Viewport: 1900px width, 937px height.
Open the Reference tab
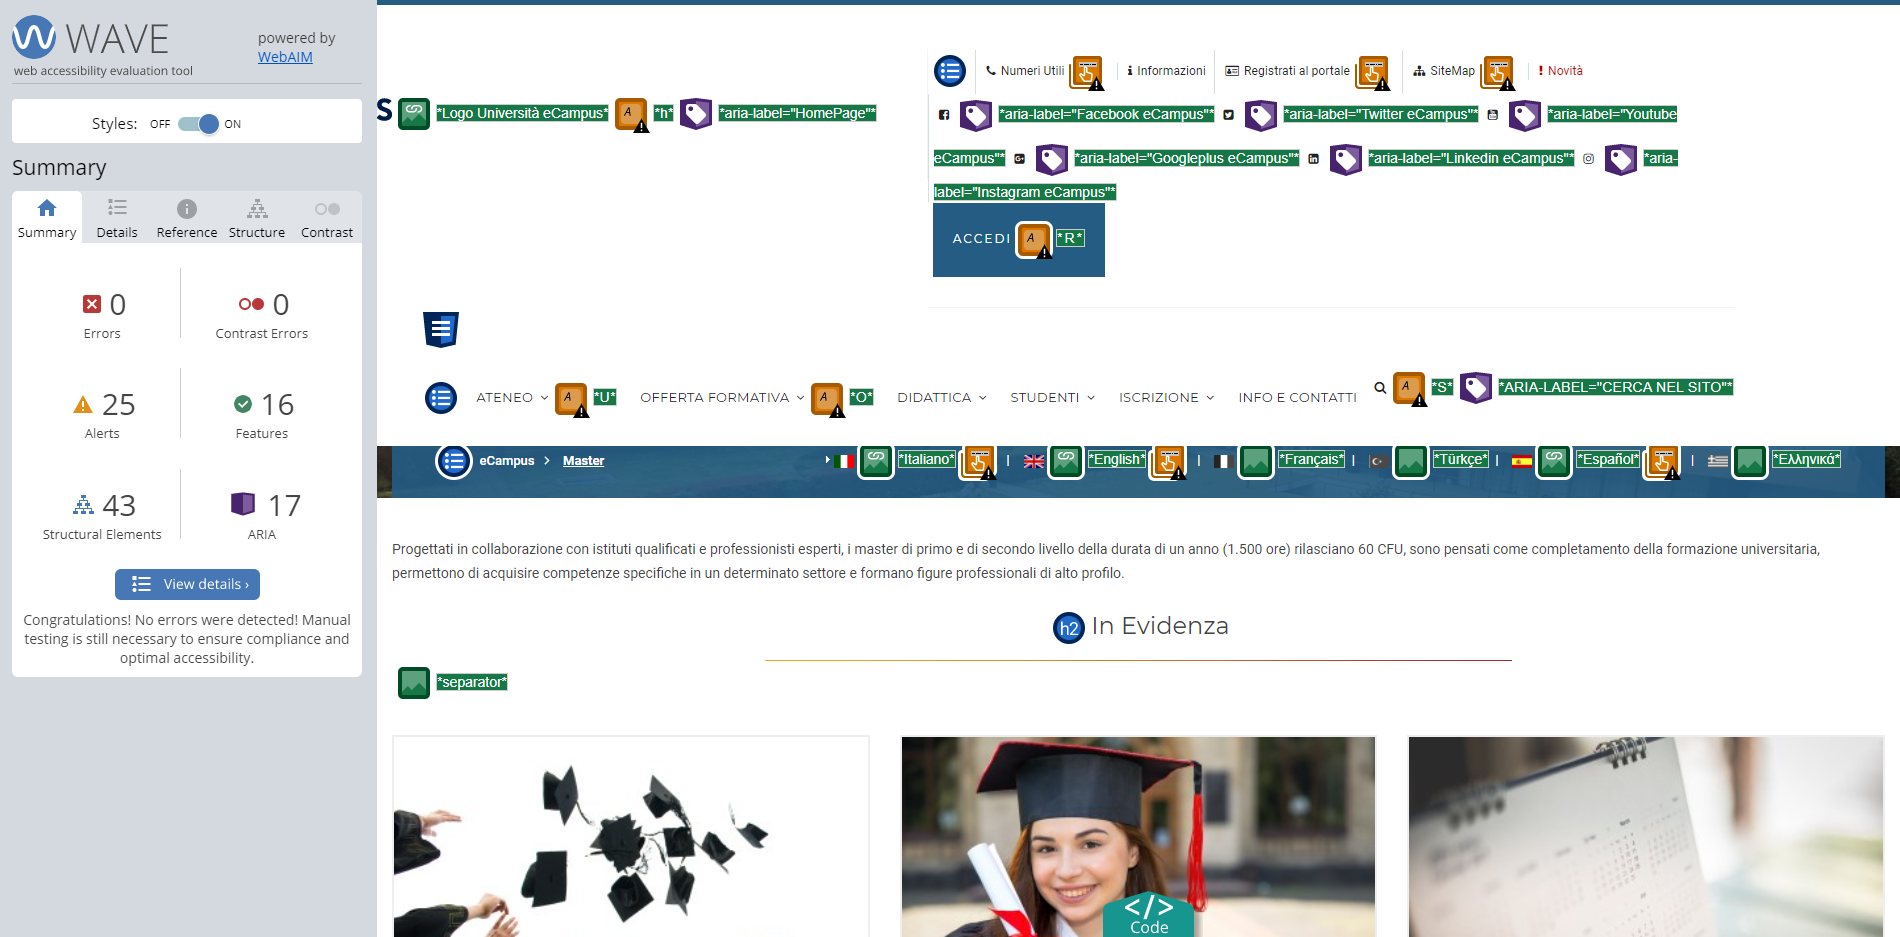(x=187, y=218)
